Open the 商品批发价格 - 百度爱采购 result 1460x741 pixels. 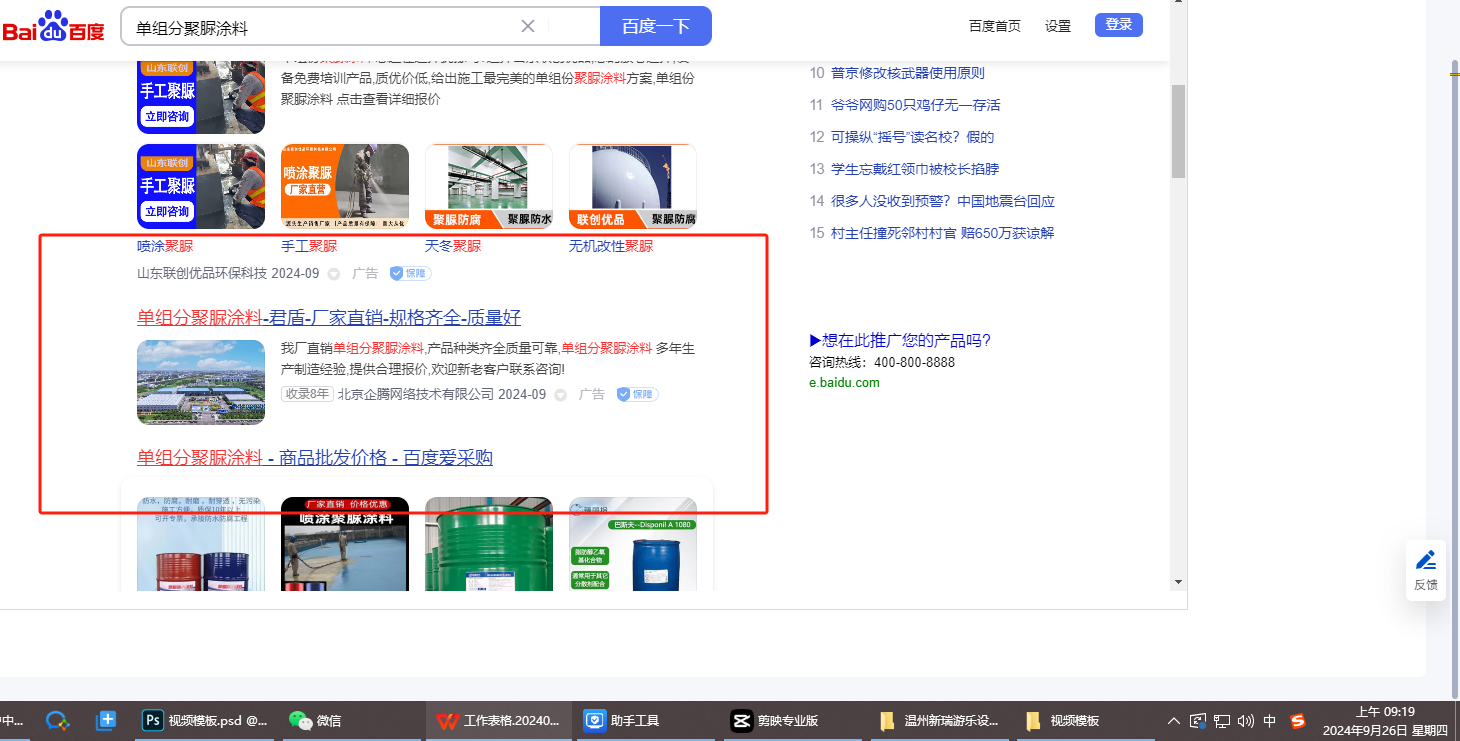315,458
